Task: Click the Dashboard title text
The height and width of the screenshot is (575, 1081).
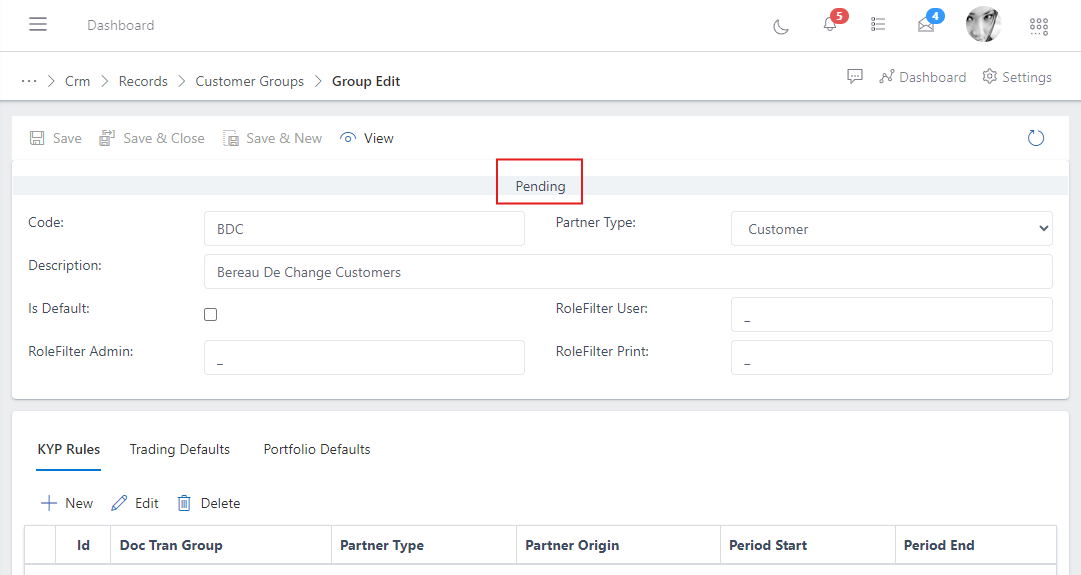Action: click(121, 25)
